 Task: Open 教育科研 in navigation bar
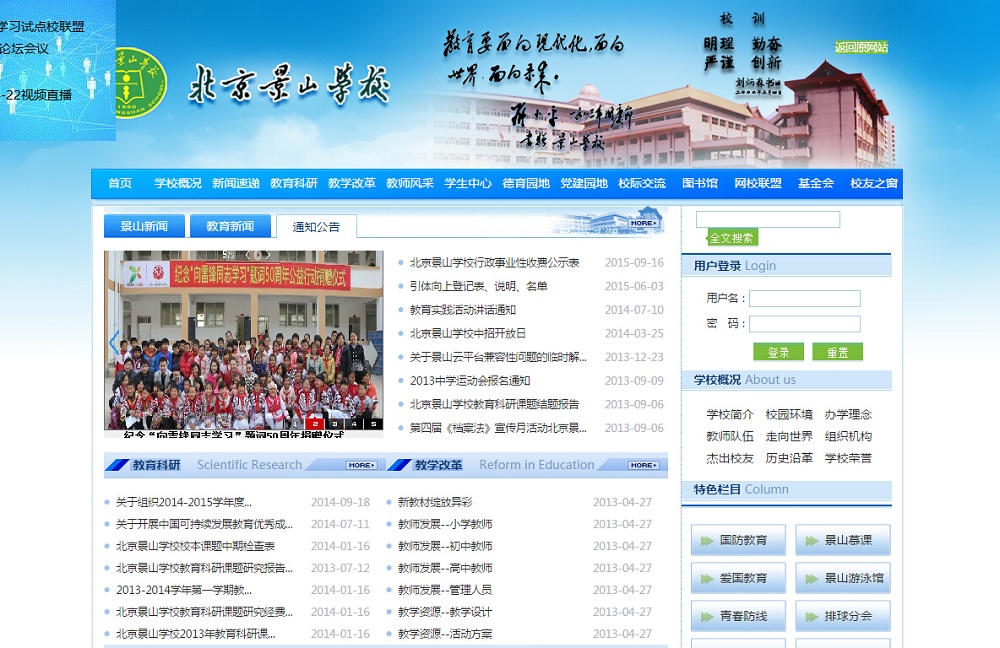(294, 183)
